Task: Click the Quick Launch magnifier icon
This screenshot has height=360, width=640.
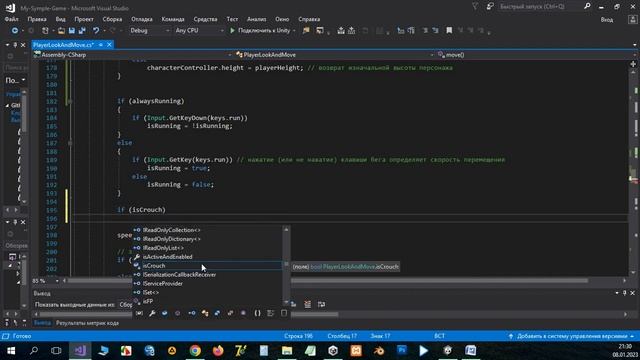Action: pyautogui.click(x=587, y=6)
